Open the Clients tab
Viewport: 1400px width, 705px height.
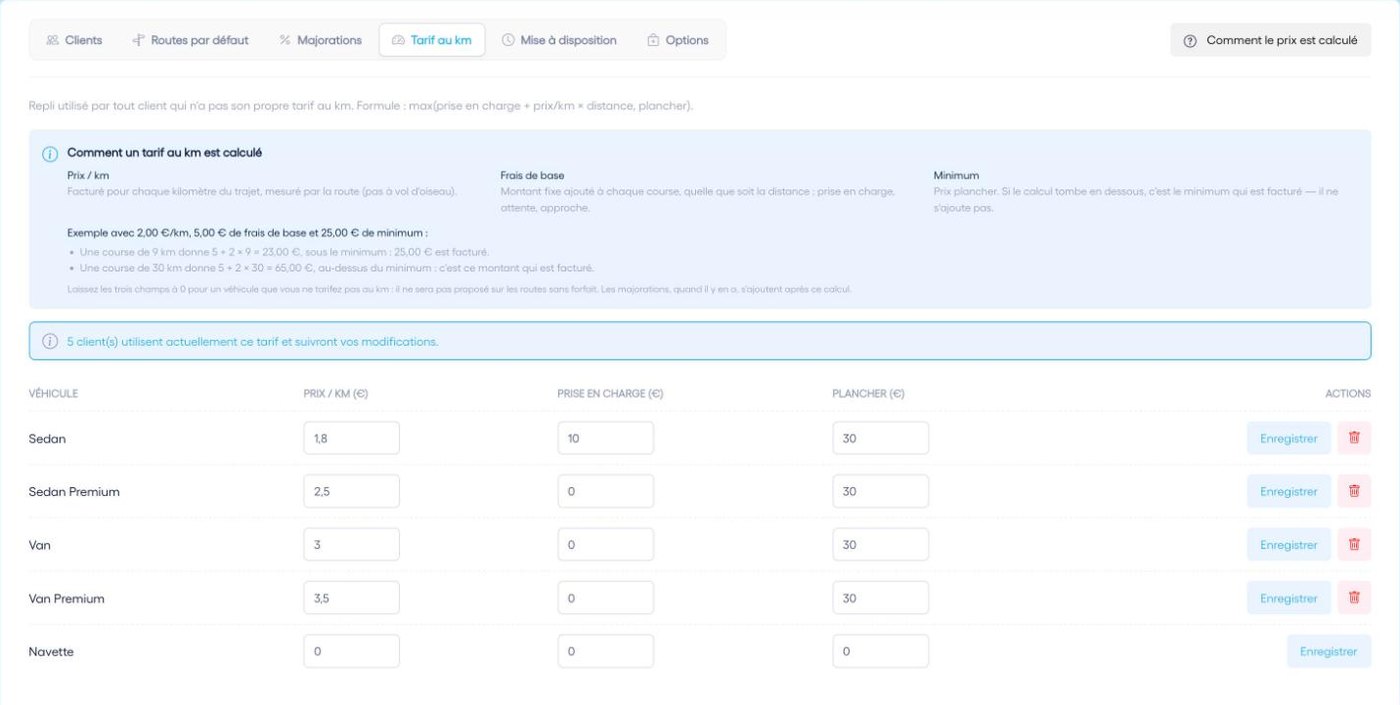pos(74,40)
